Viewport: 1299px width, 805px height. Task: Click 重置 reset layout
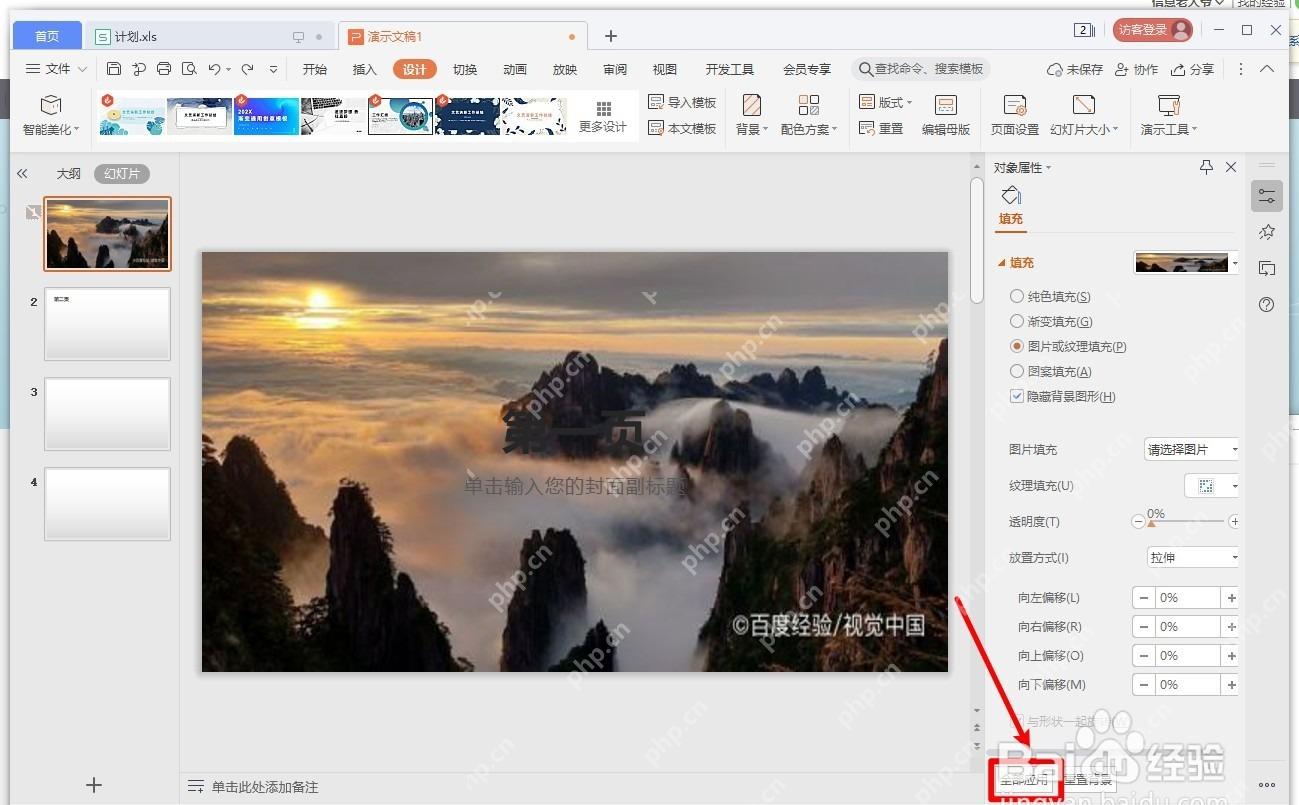click(881, 128)
